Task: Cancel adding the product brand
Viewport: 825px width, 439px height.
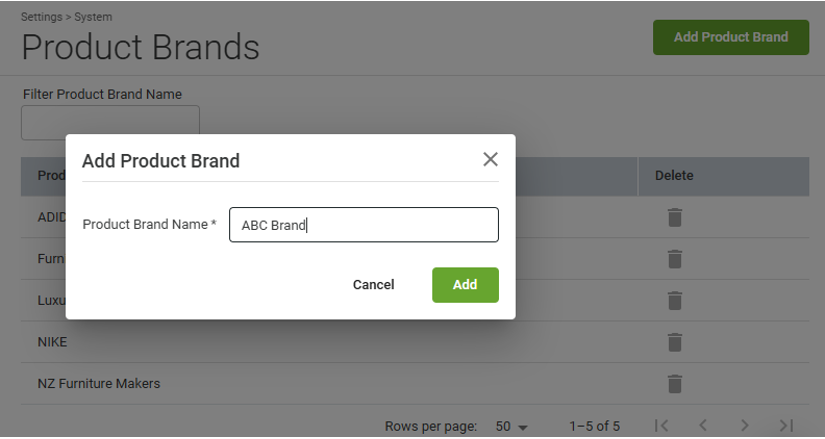Action: 373,285
